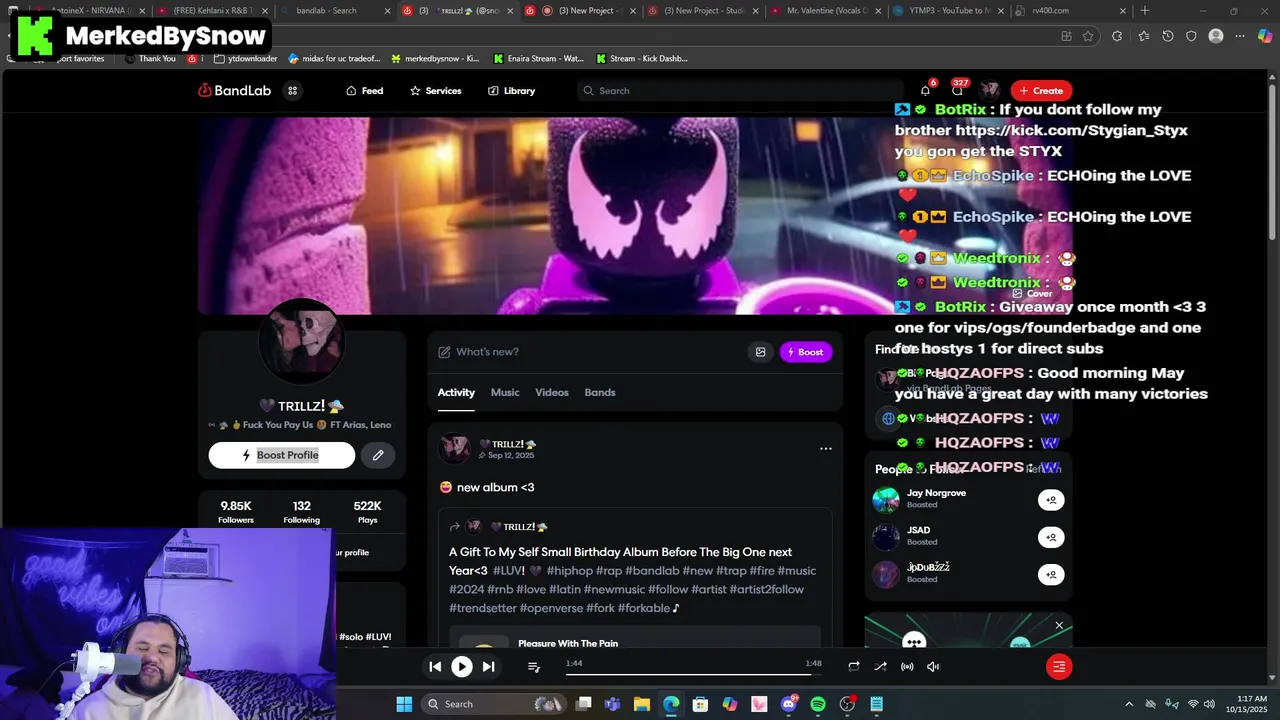Open the BandLab apps grid icon

point(292,91)
